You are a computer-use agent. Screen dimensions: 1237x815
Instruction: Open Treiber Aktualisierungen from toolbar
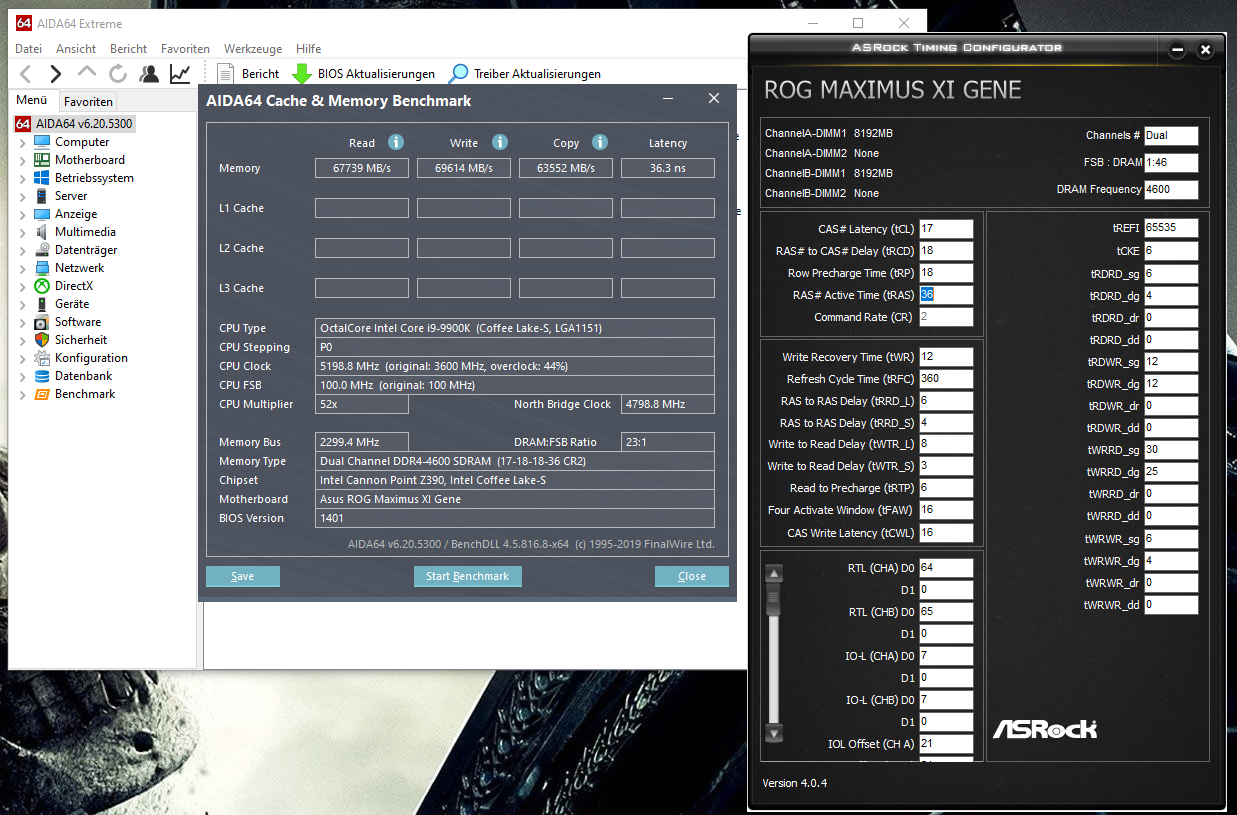click(x=525, y=73)
